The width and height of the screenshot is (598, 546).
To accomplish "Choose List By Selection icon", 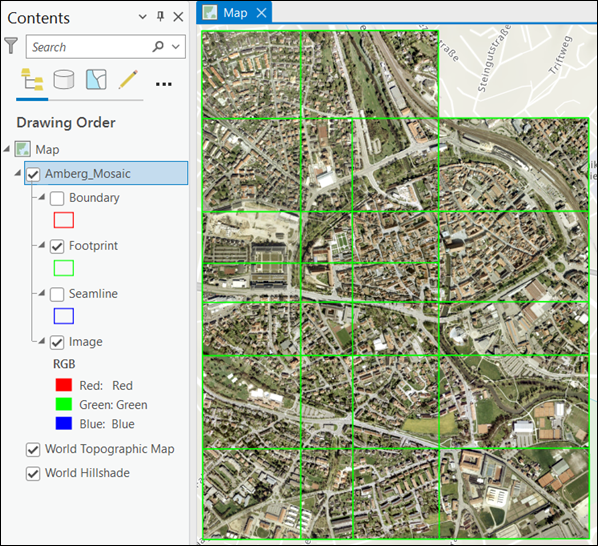I will coord(96,79).
